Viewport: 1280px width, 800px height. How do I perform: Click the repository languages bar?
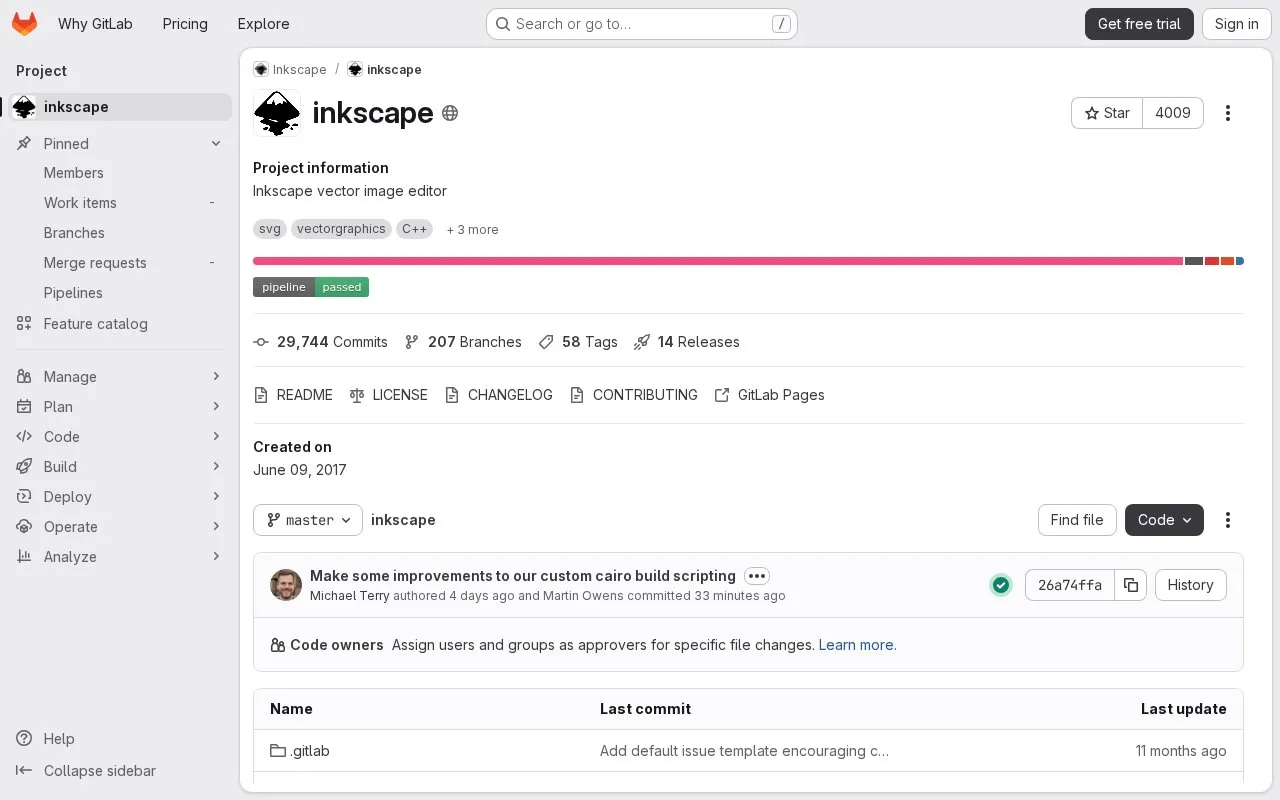pos(748,261)
